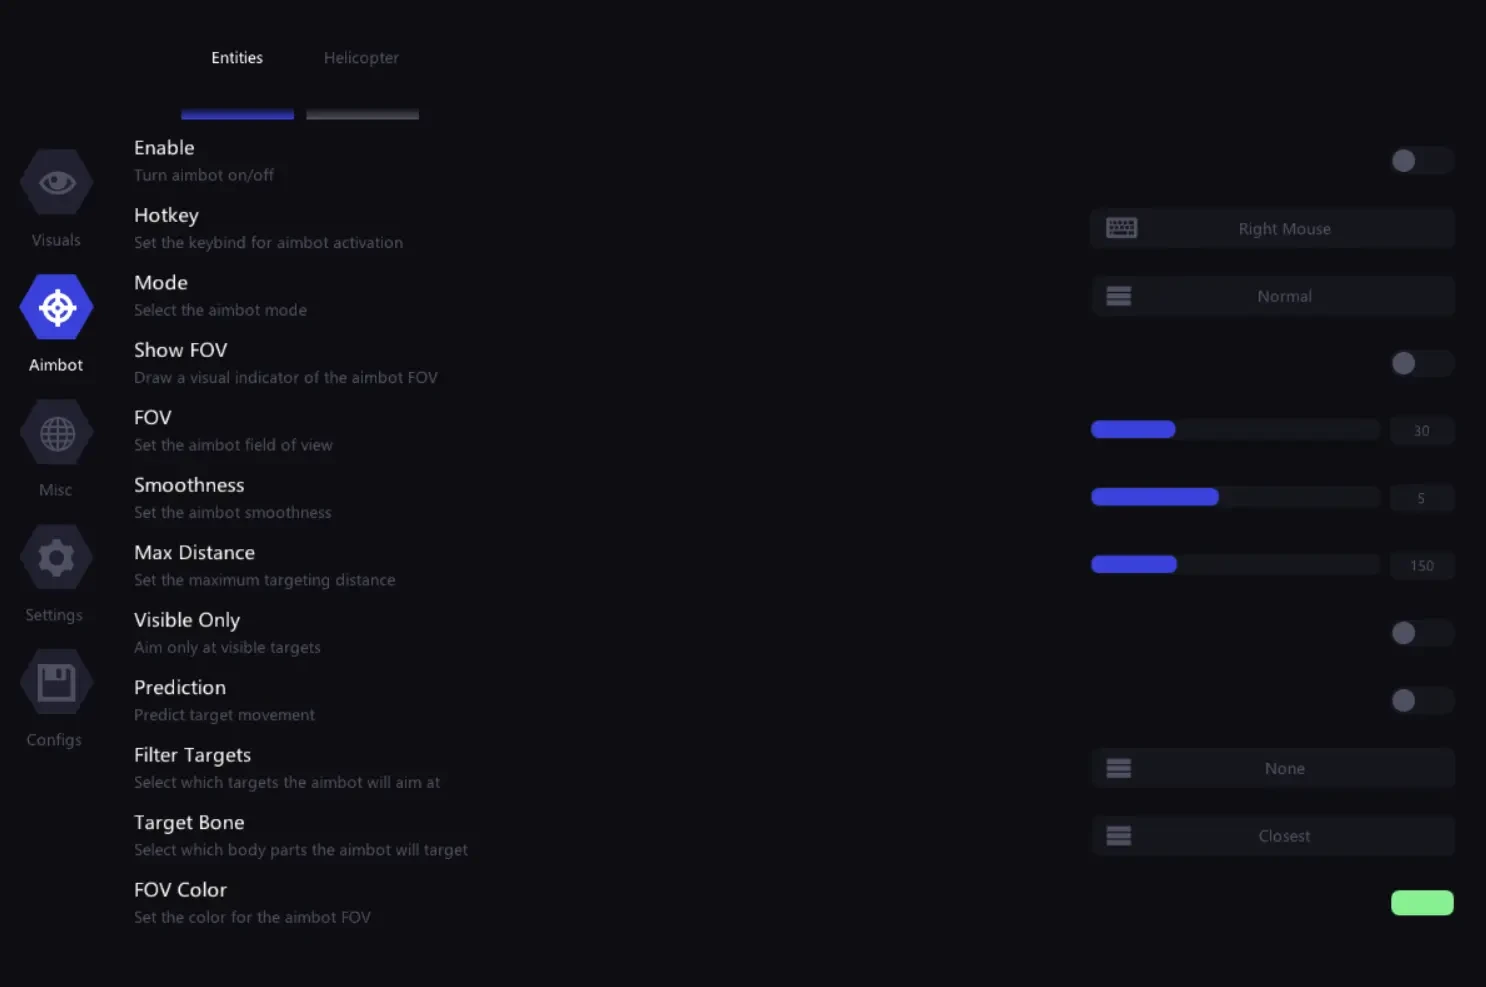Click the Right Mouse hotkey button

click(x=1272, y=228)
